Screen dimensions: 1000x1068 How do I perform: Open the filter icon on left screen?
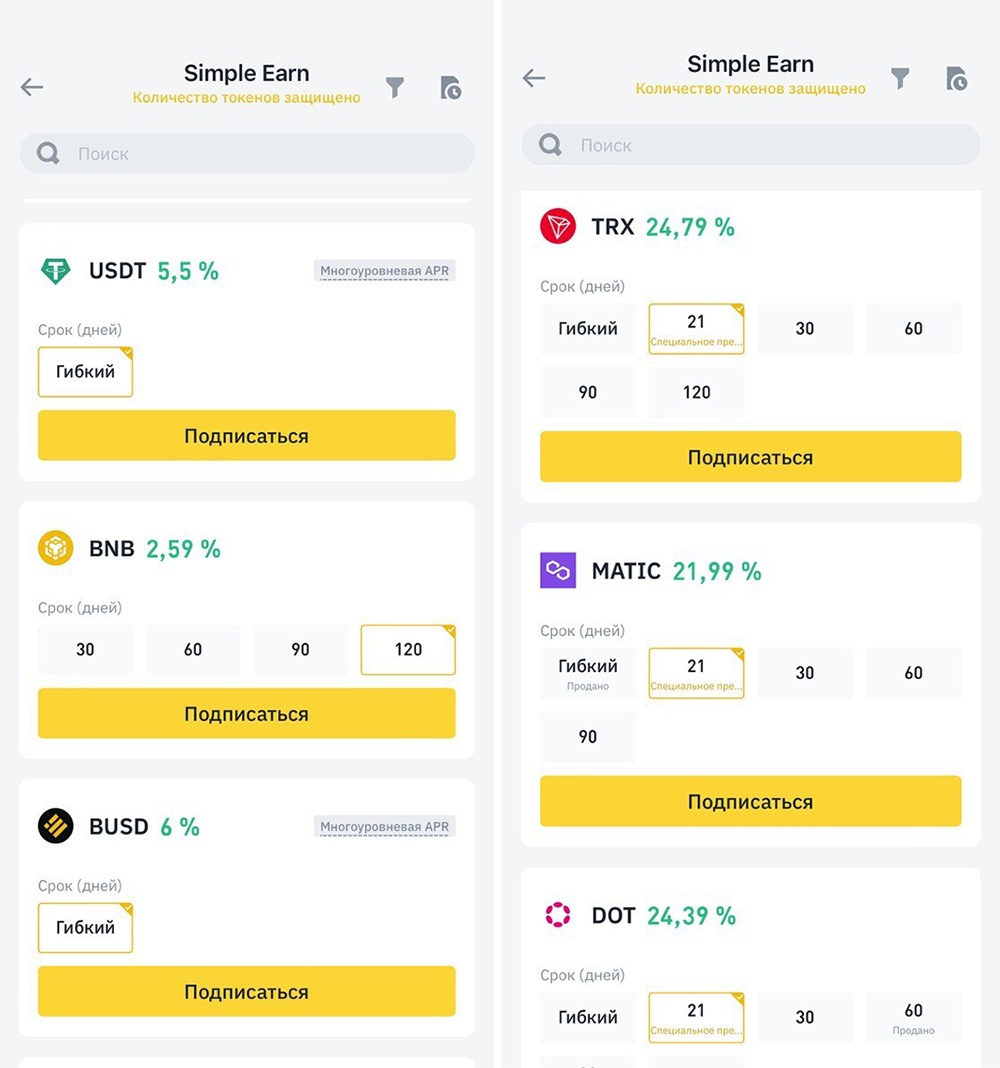coord(395,87)
